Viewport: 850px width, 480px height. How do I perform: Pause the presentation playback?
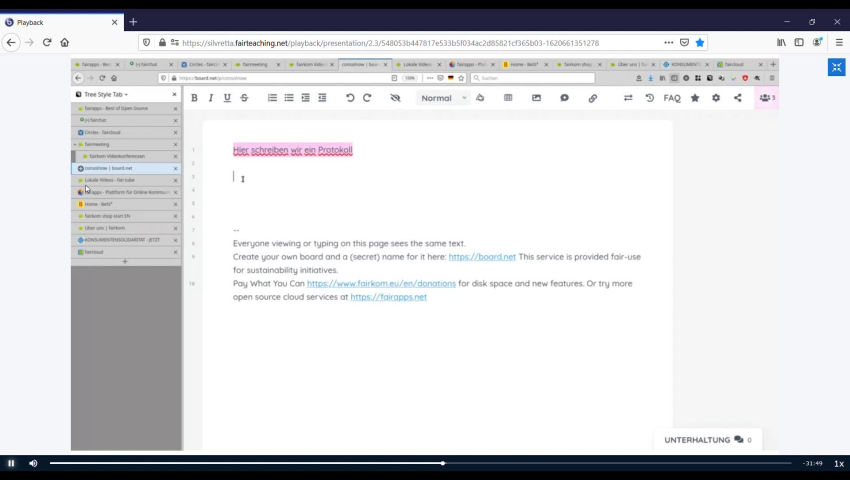coord(11,463)
